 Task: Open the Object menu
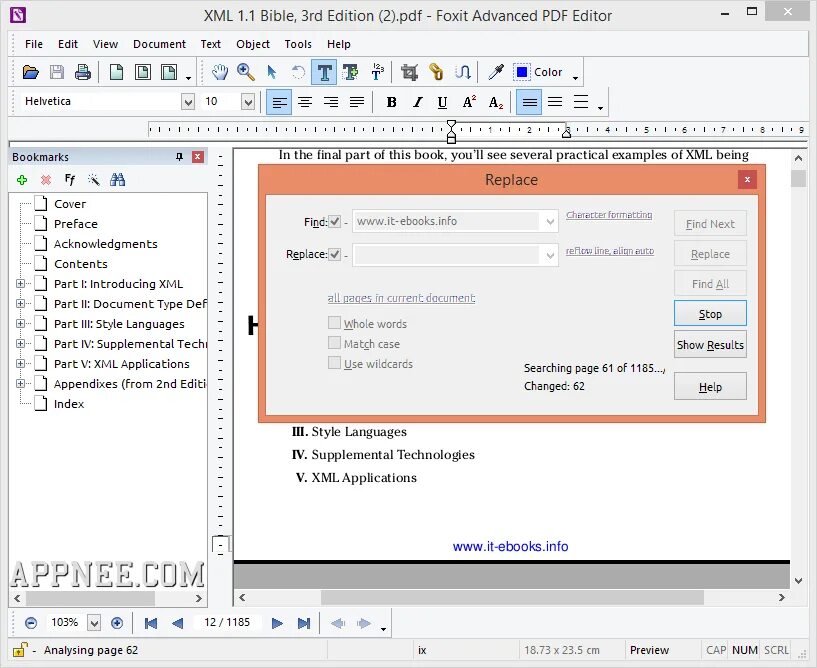pyautogui.click(x=253, y=44)
